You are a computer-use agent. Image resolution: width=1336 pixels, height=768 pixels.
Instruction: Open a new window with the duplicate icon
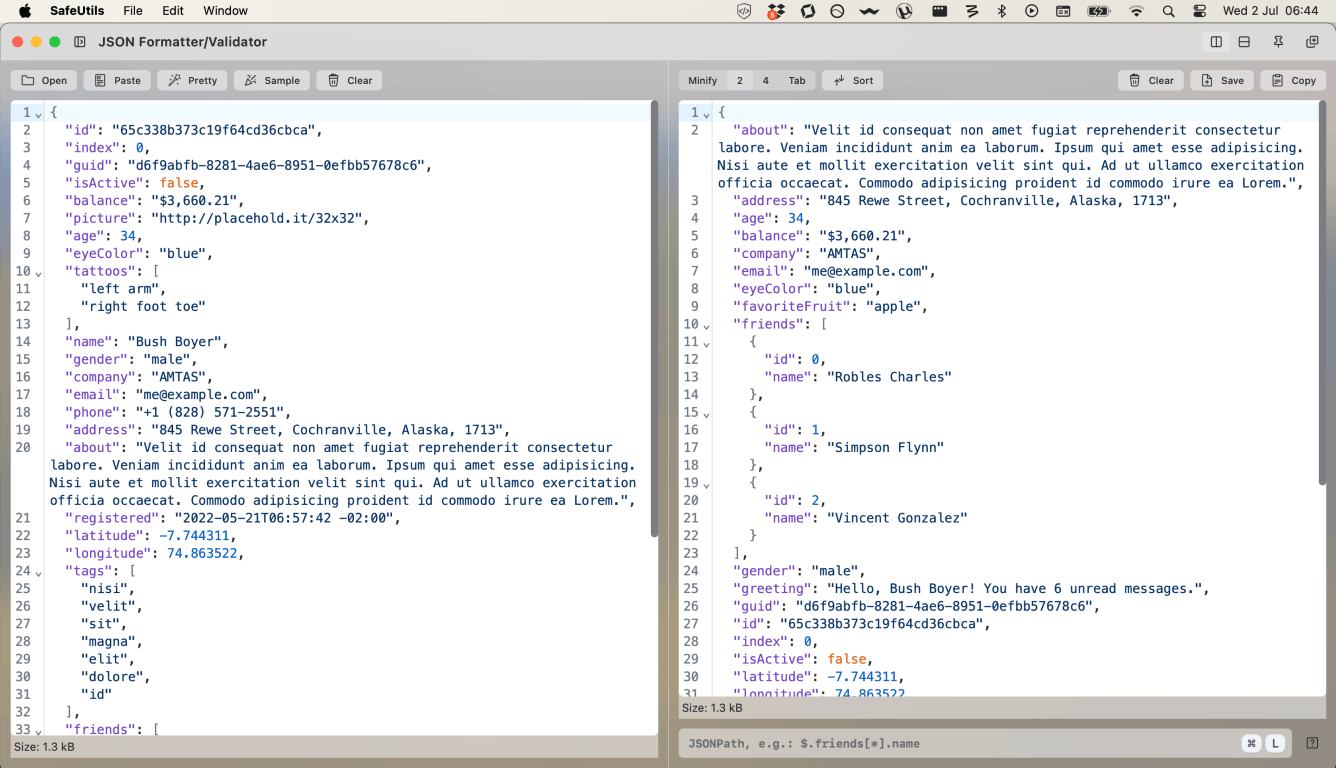click(1312, 42)
